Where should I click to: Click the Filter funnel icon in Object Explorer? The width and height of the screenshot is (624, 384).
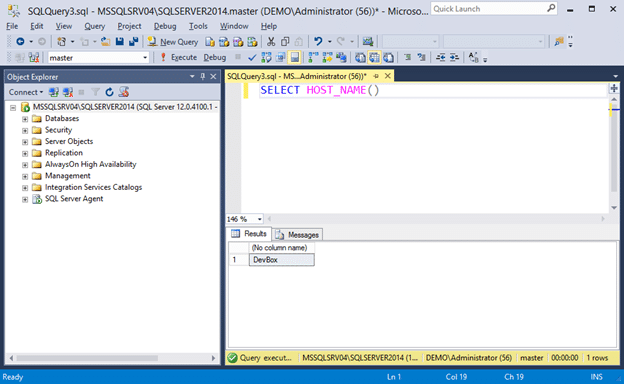pos(96,92)
